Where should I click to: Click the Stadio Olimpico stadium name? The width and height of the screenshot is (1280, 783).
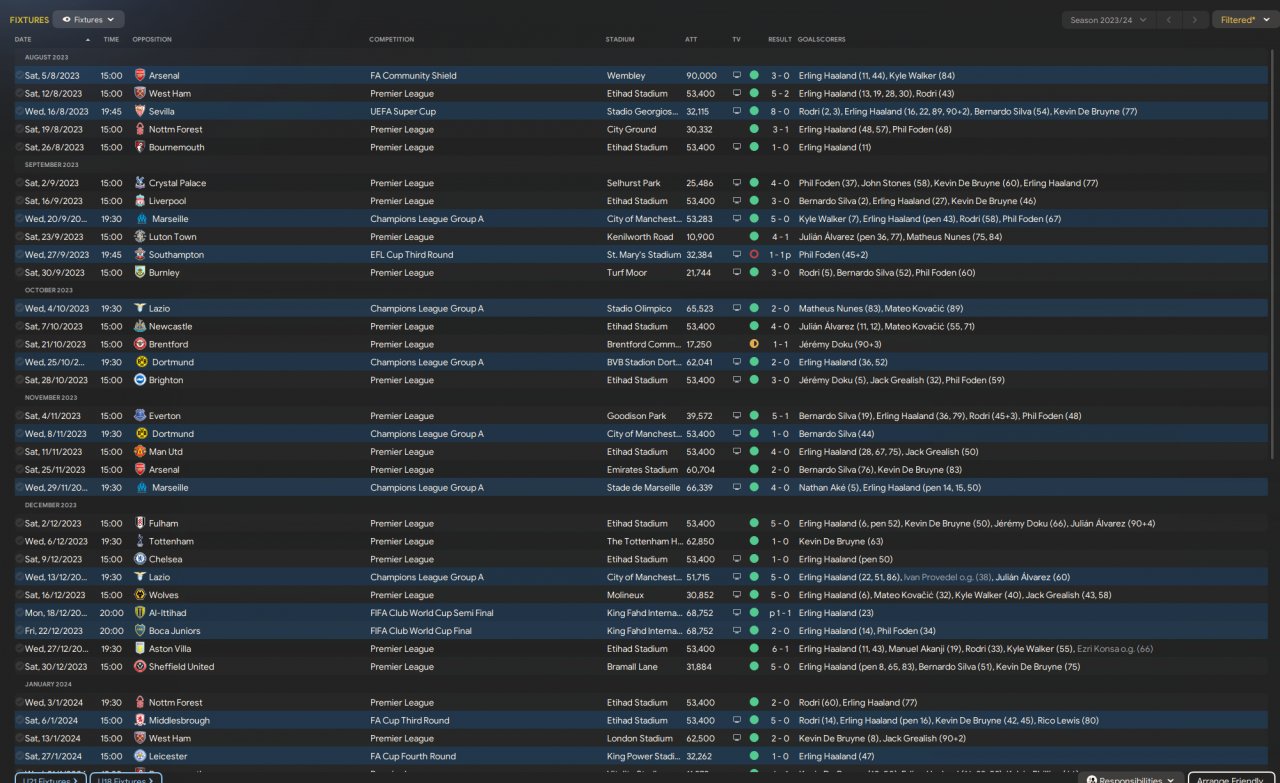[638, 309]
